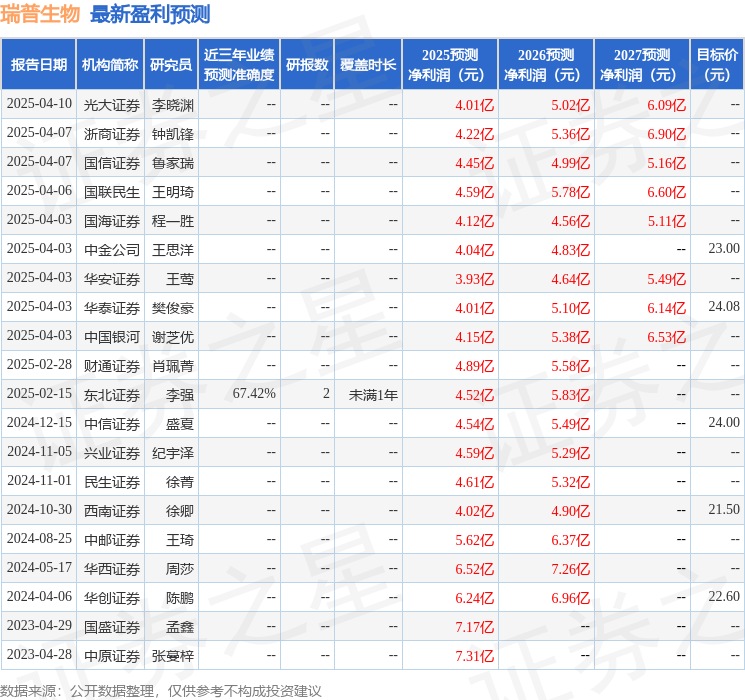Click the 5.78亿 forecast value

570,192
